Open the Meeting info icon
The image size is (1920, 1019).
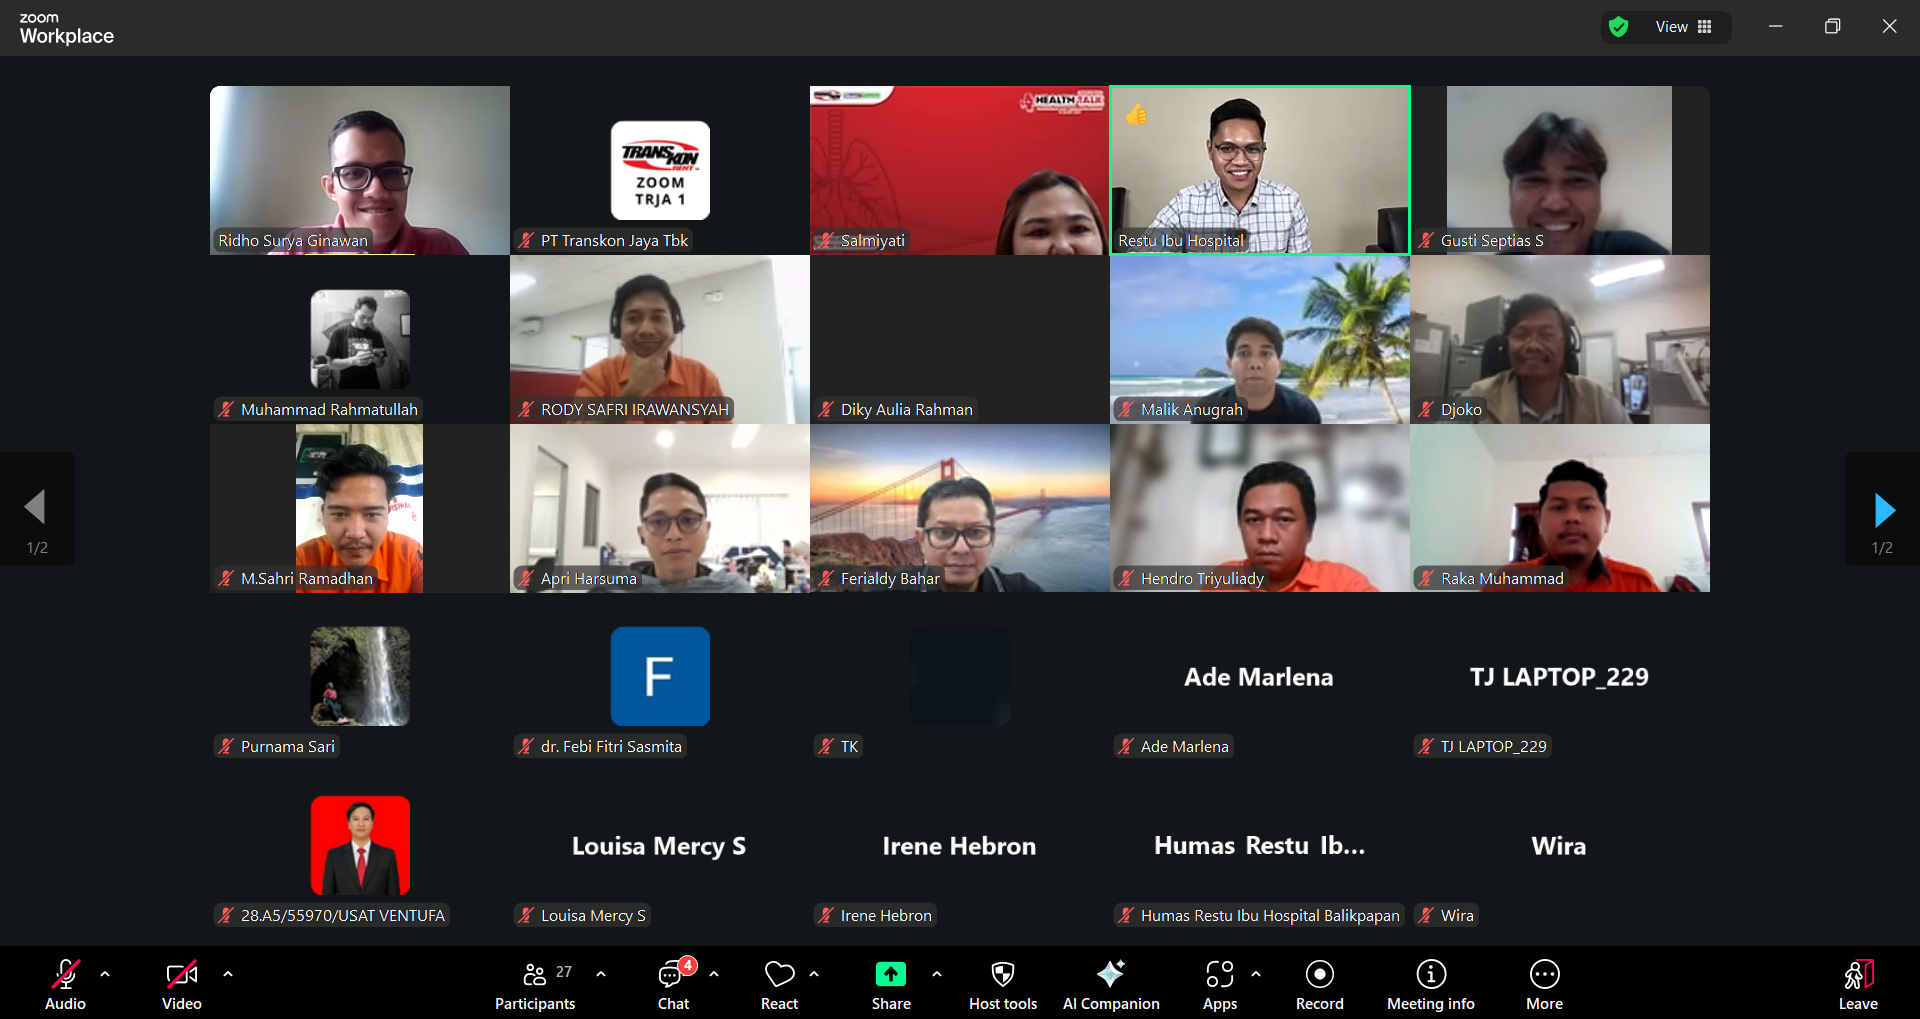(1430, 974)
